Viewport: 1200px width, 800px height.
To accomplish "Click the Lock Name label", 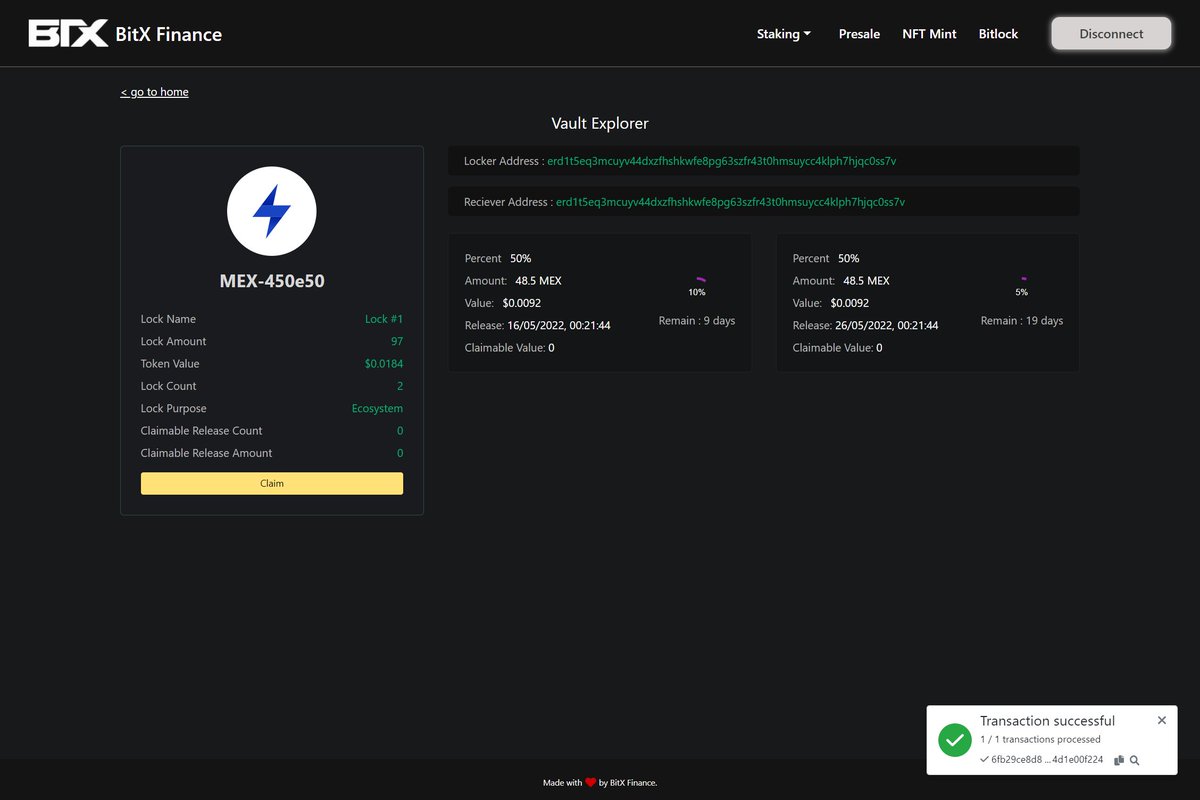I will point(168,319).
